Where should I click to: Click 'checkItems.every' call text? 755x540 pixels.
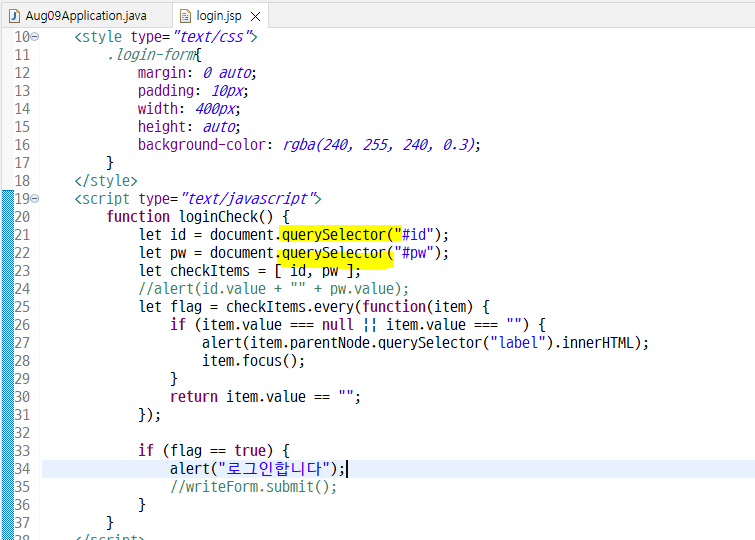pos(290,307)
